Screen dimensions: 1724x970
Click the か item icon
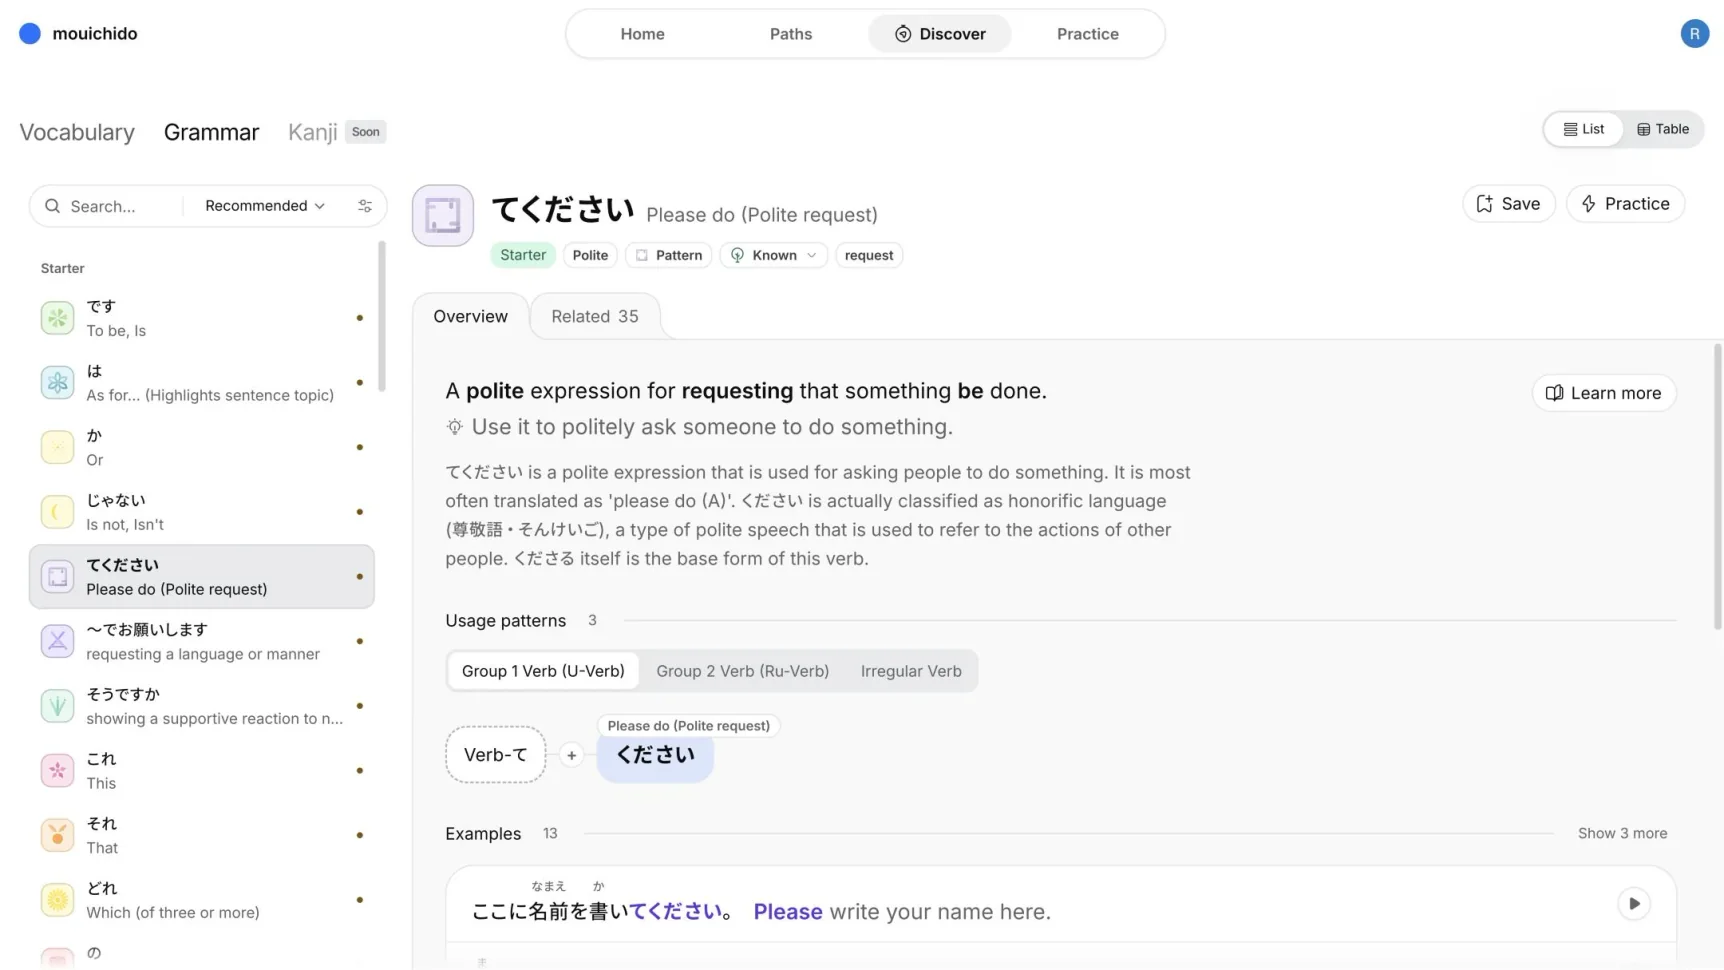[57, 447]
